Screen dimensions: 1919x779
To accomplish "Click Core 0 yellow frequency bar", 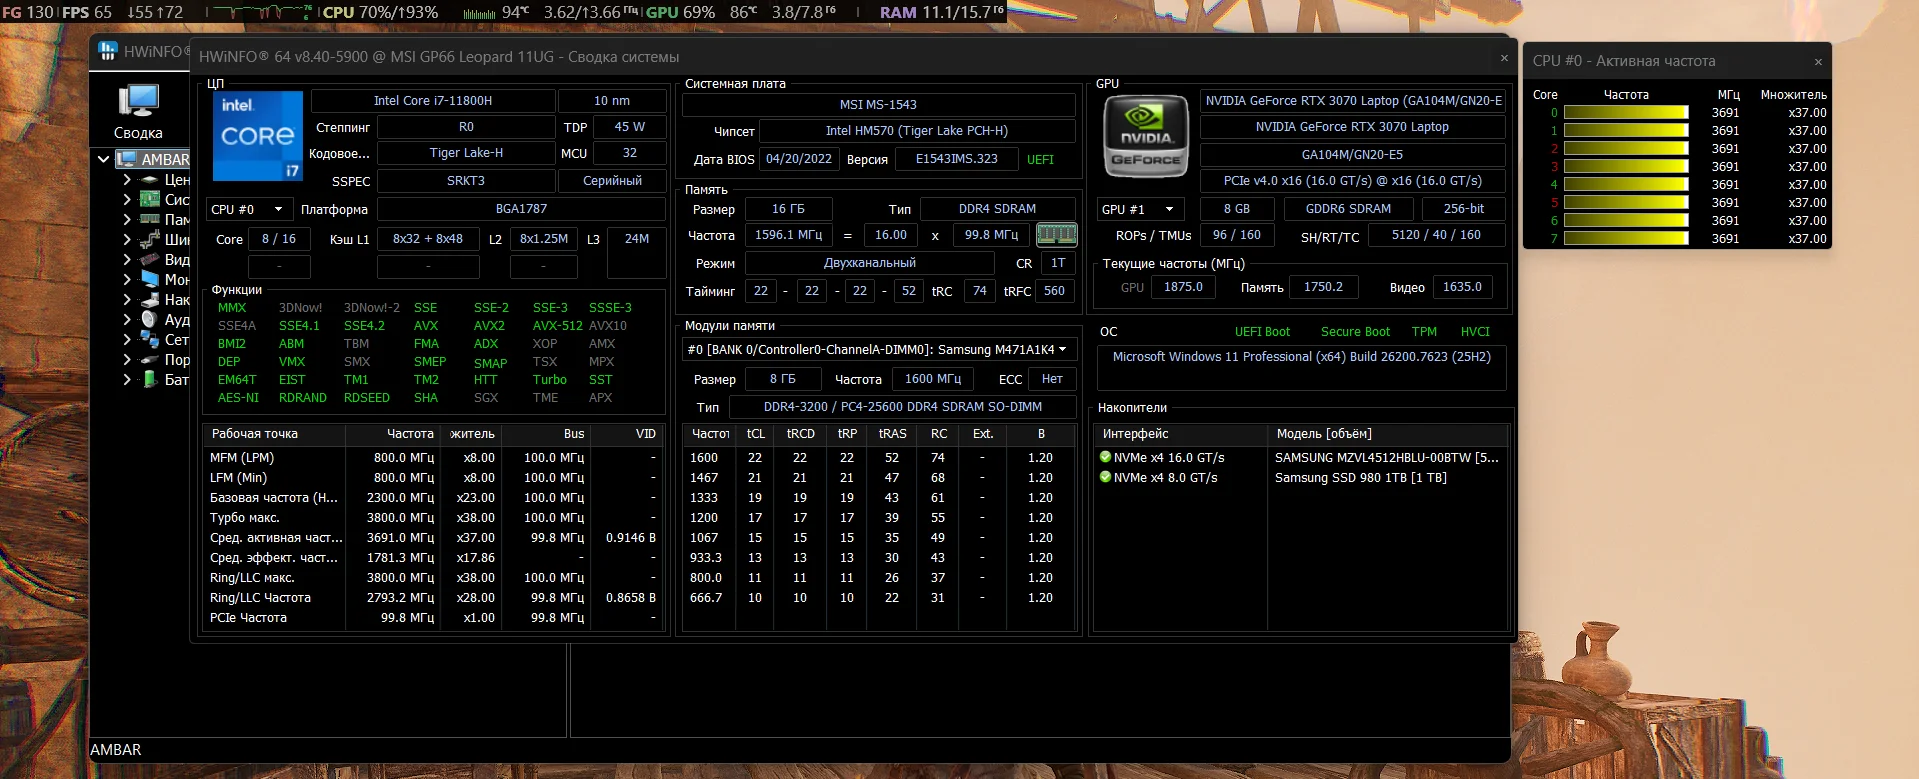I will click(1625, 113).
